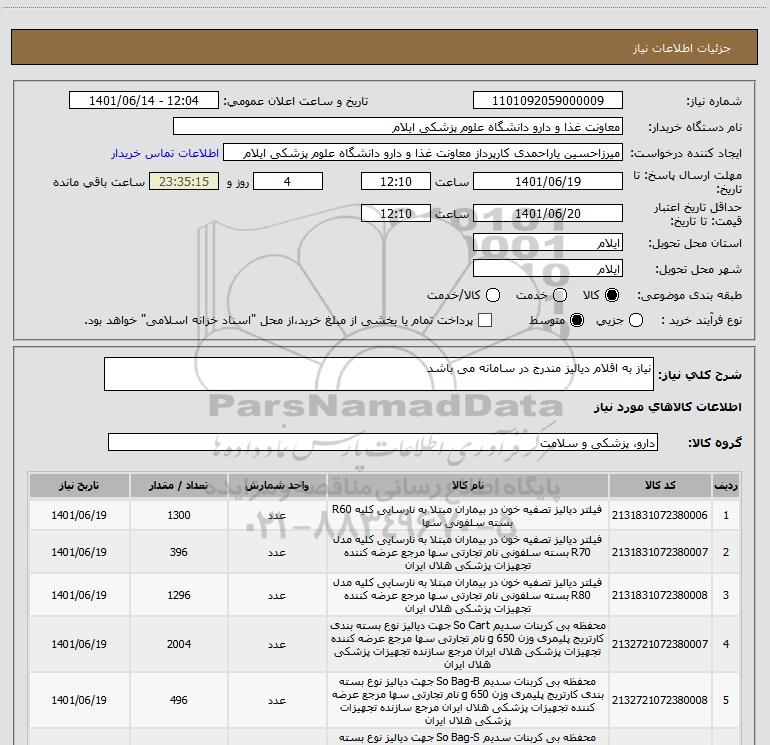Image resolution: width=770 pixels, height=745 pixels.
Task: Select product code 2131831072380008
Action: click(x=660, y=595)
